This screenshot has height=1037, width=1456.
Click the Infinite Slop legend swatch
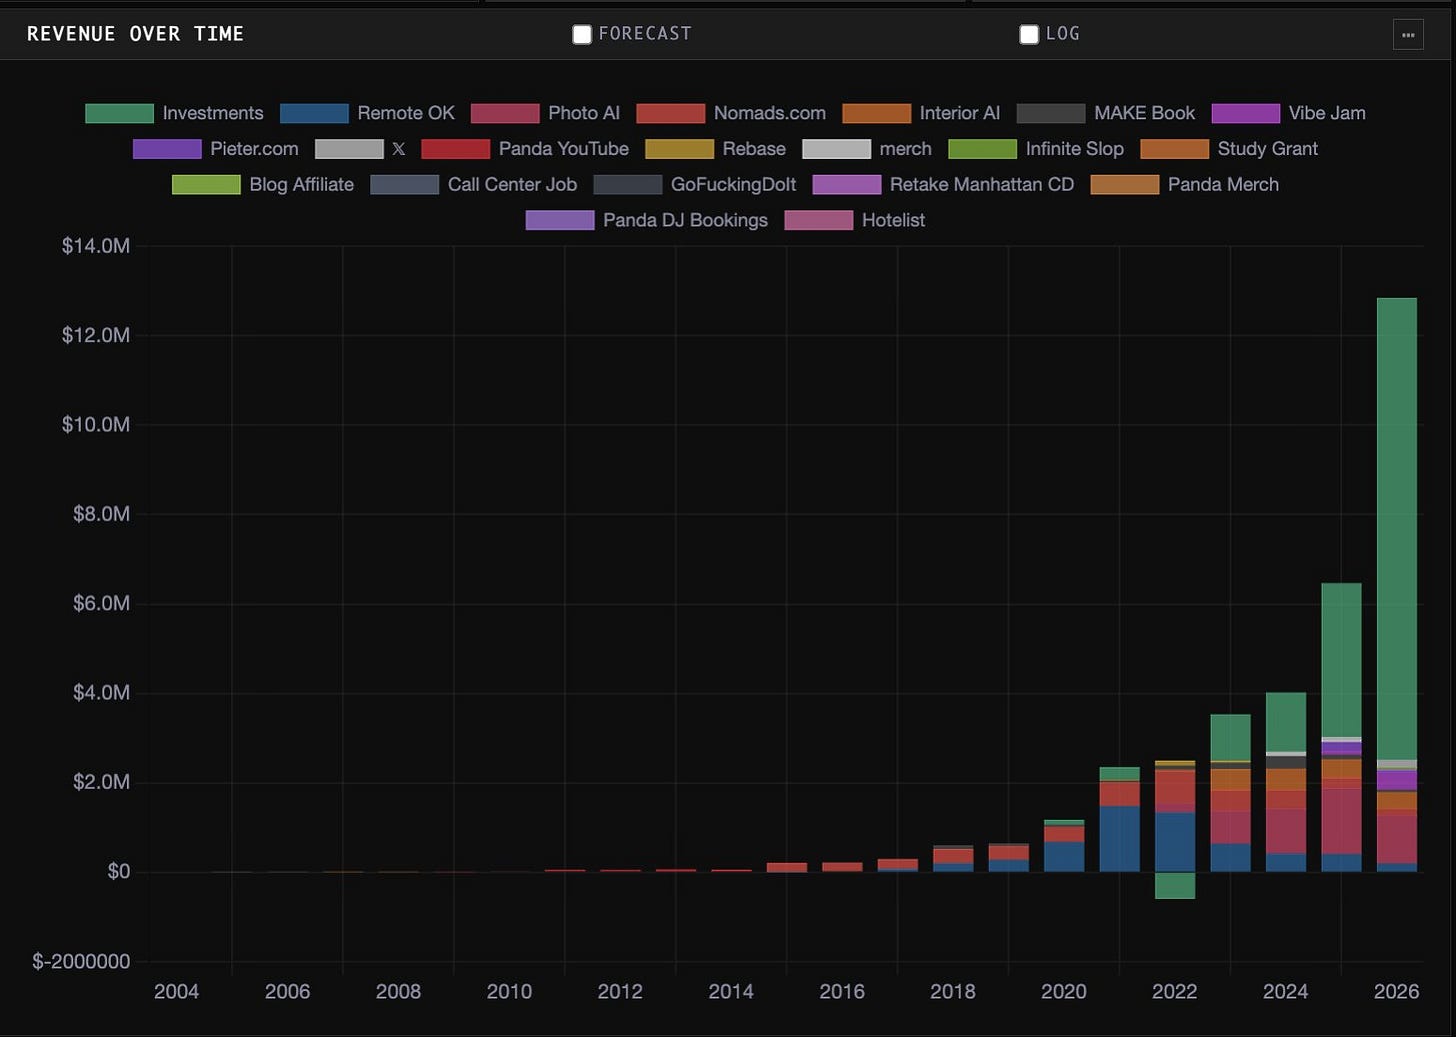(x=982, y=149)
